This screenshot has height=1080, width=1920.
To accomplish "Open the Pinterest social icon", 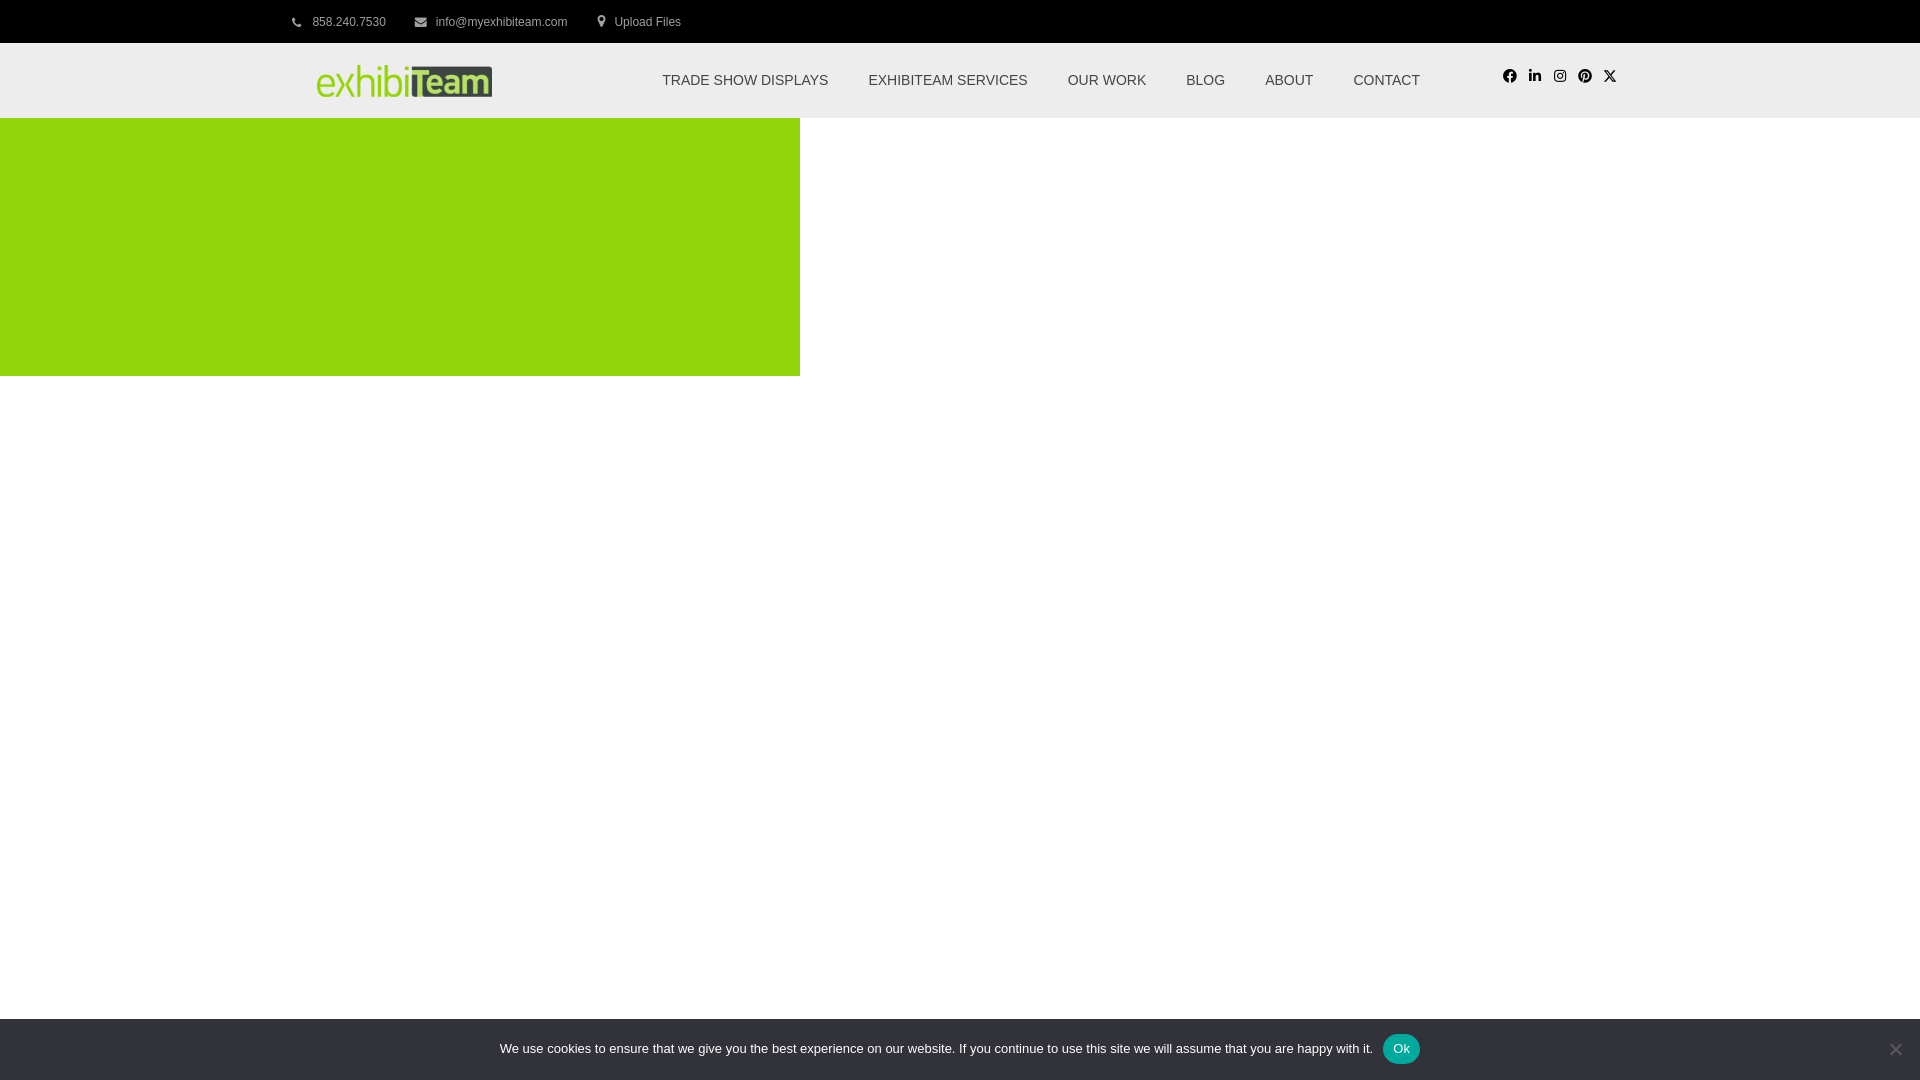I will (1584, 76).
